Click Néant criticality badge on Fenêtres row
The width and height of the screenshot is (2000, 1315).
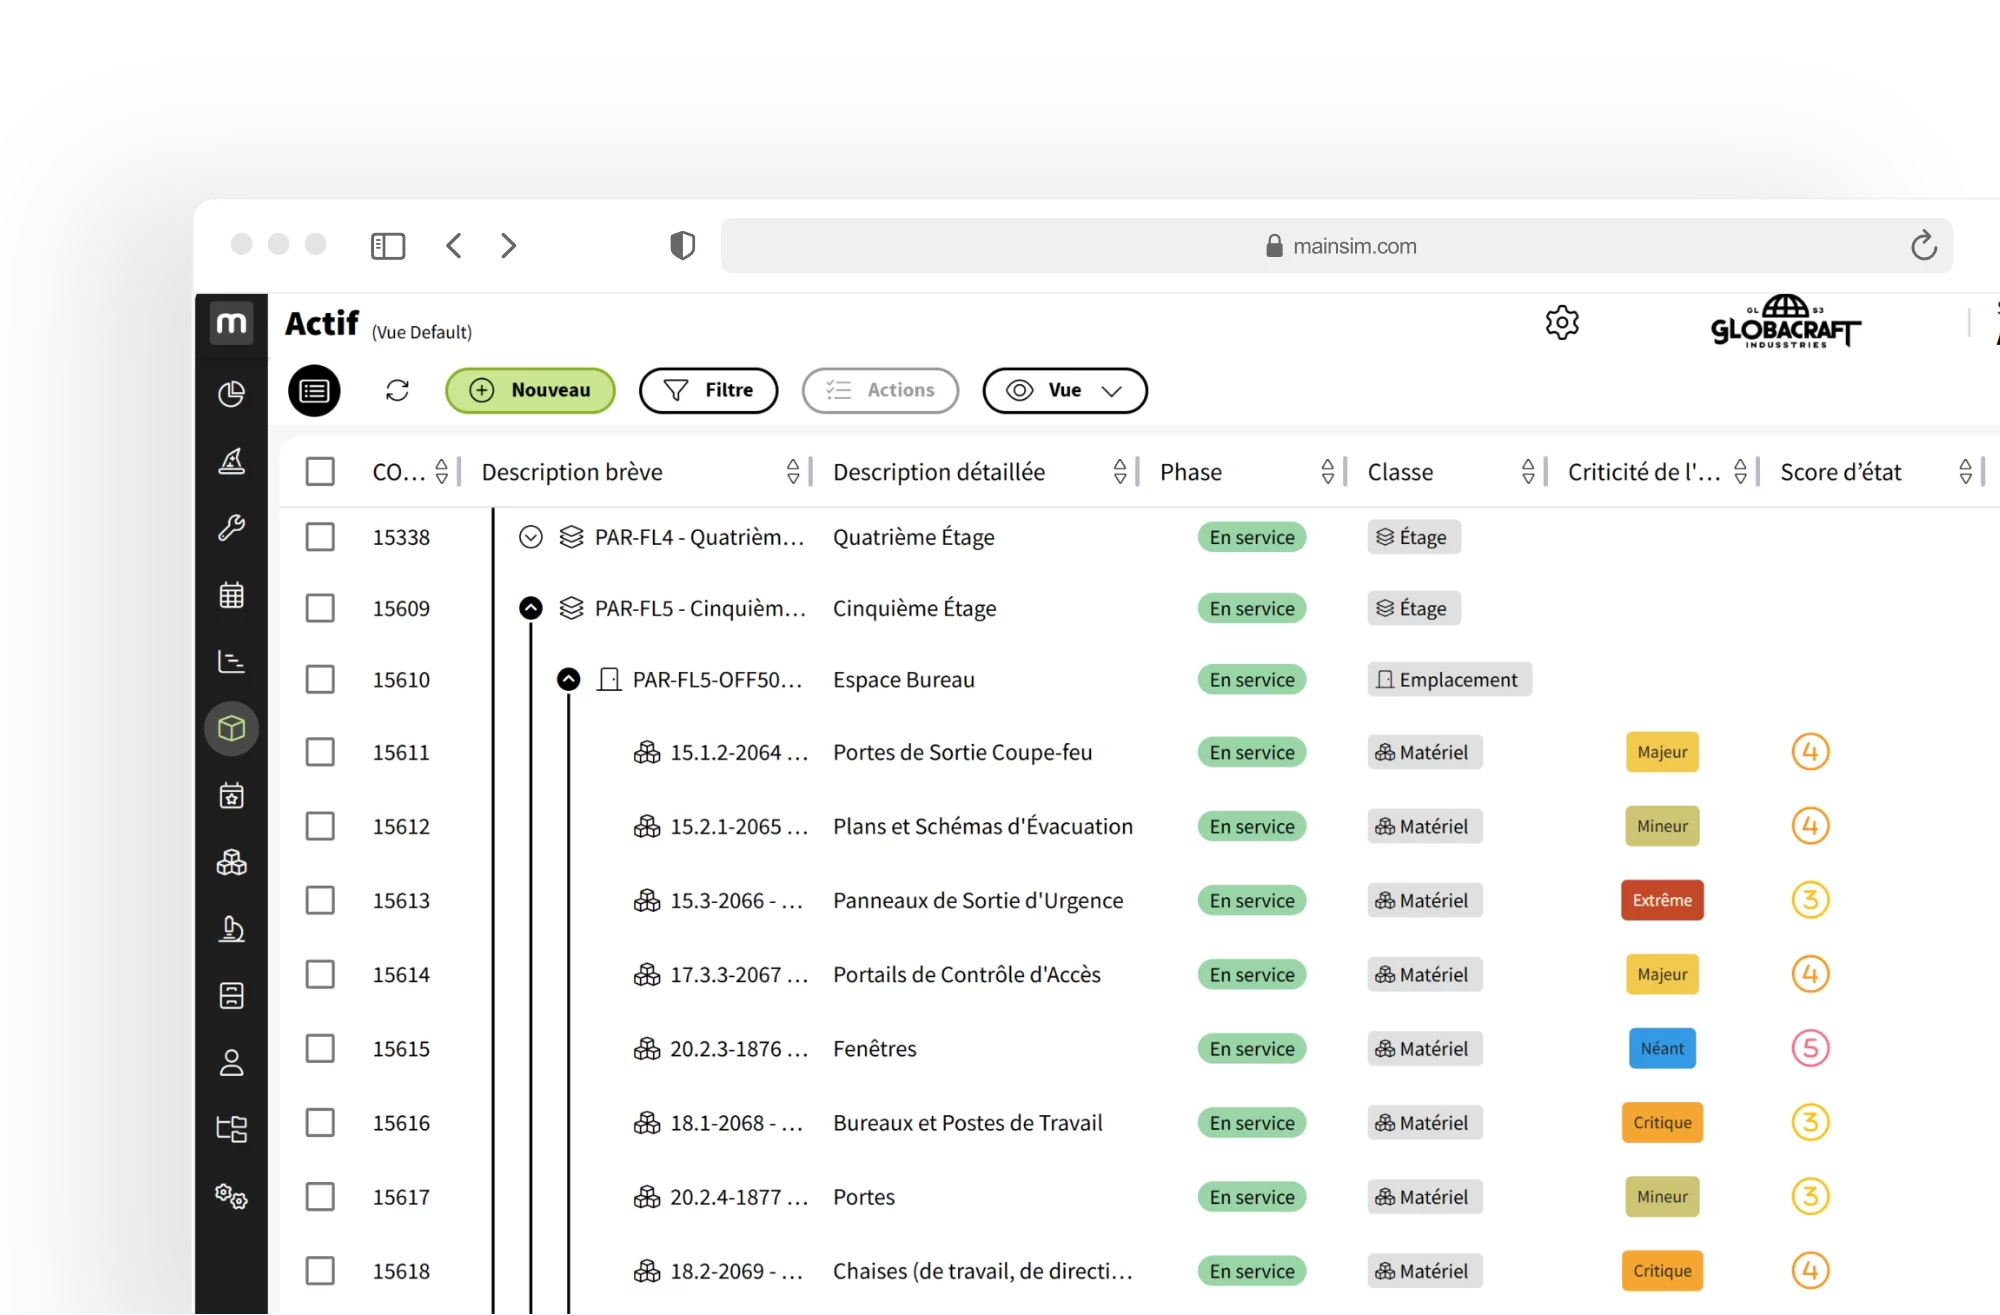pos(1662,1048)
